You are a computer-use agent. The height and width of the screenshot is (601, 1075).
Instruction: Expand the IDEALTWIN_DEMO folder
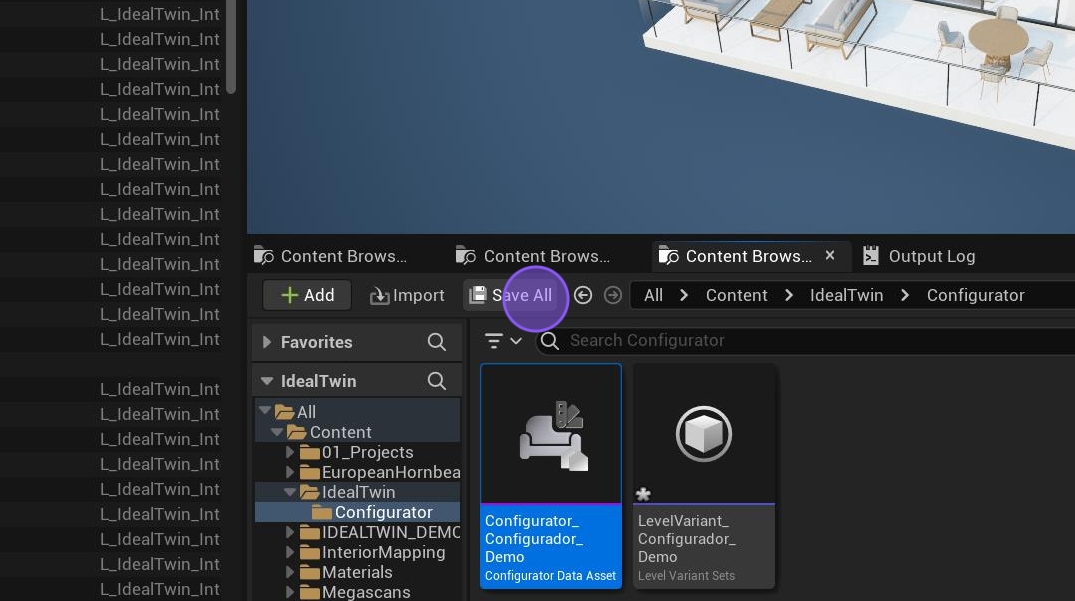[289, 532]
